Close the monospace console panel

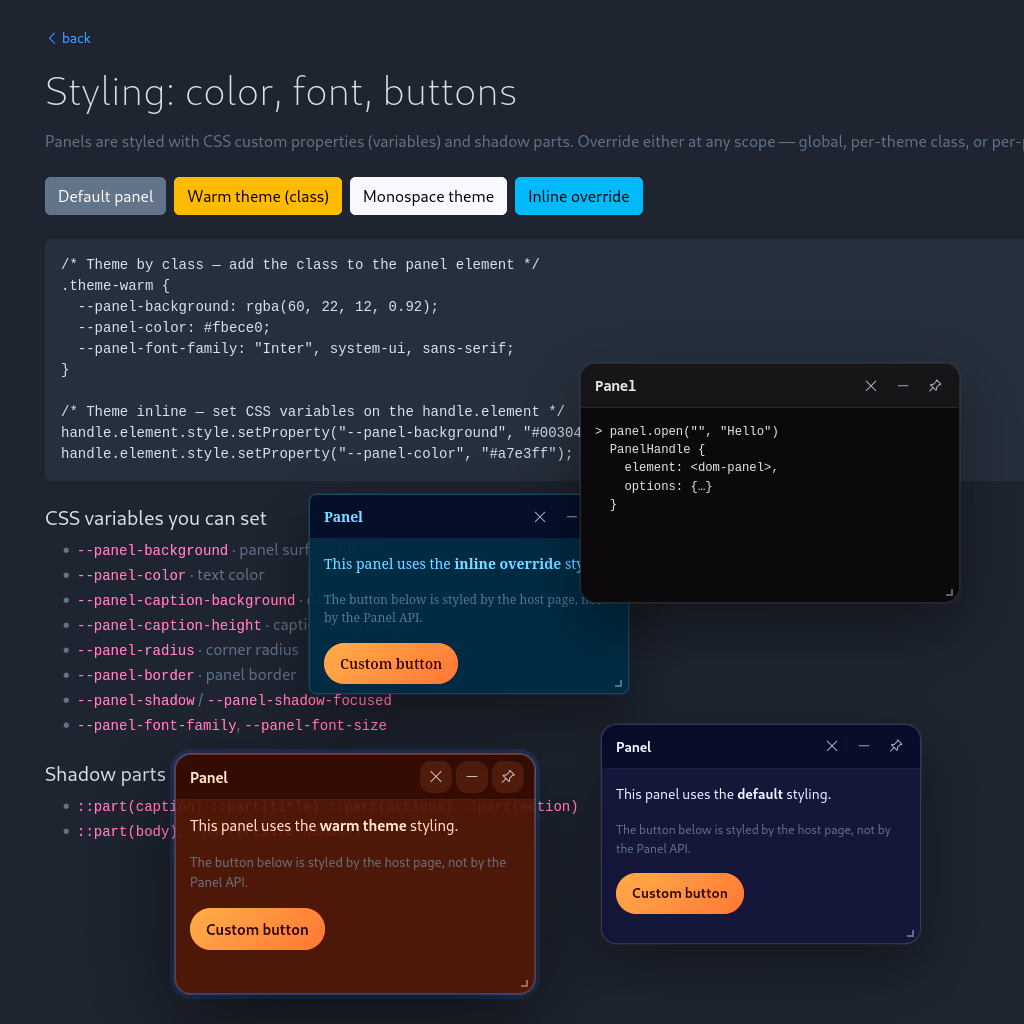871,386
